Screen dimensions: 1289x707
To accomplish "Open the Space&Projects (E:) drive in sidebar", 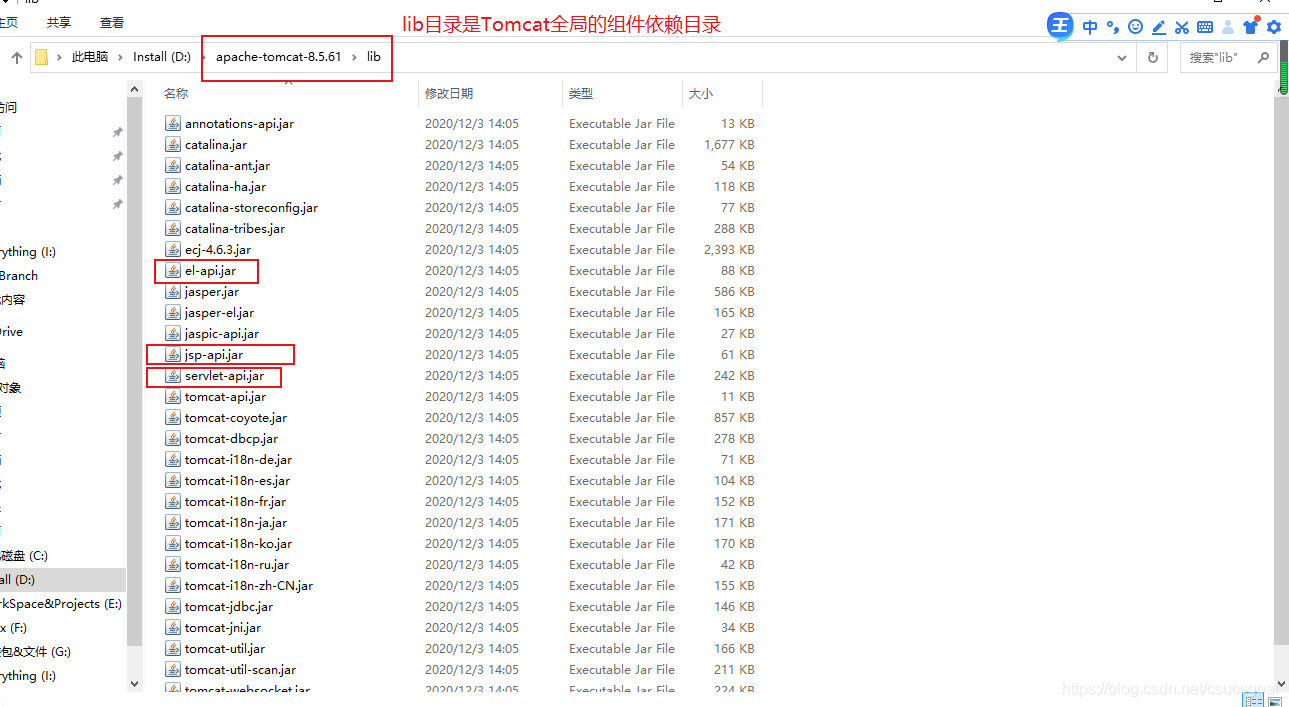I will point(63,604).
